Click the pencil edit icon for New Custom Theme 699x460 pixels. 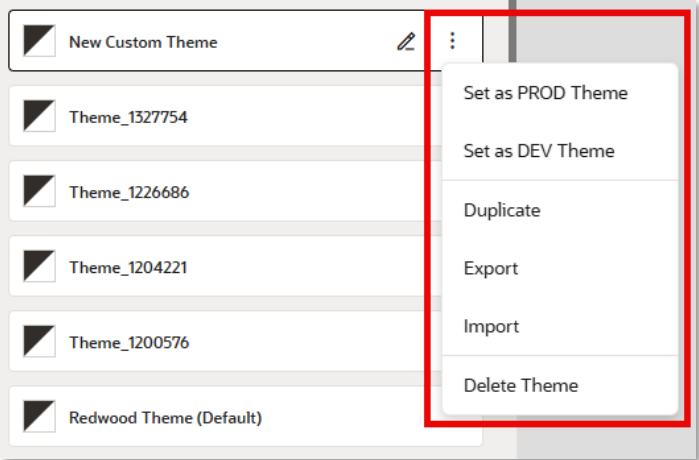[x=405, y=42]
